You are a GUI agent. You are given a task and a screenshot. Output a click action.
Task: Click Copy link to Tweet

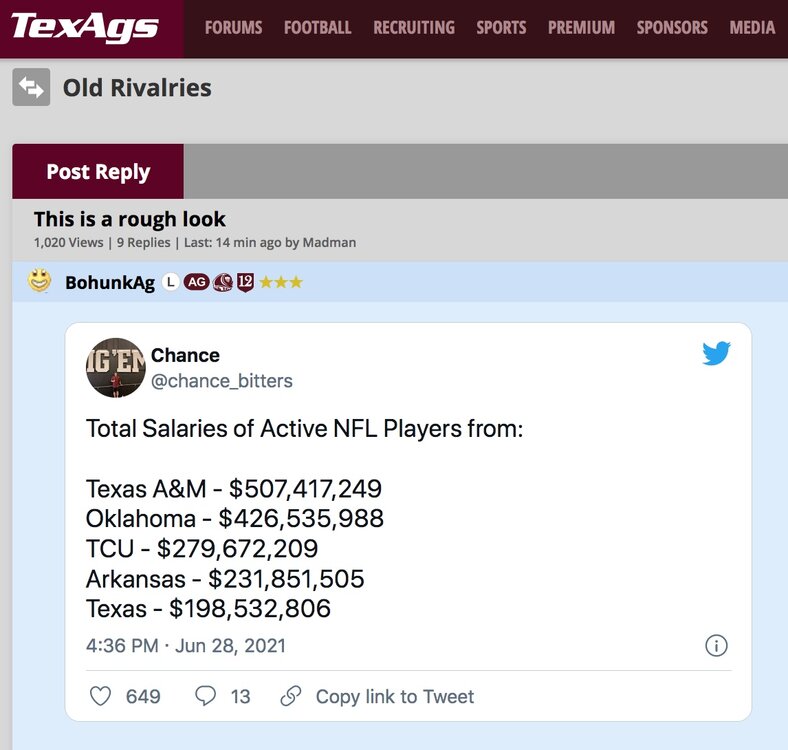click(x=394, y=697)
